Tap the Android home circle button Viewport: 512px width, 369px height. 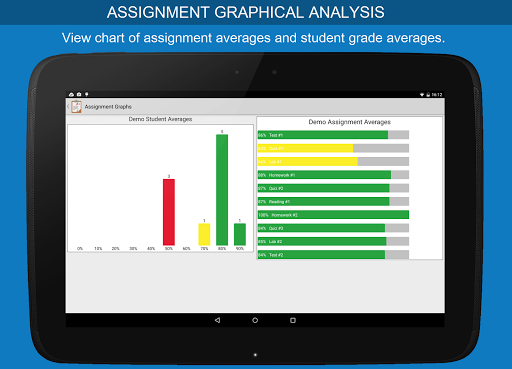coord(255,320)
